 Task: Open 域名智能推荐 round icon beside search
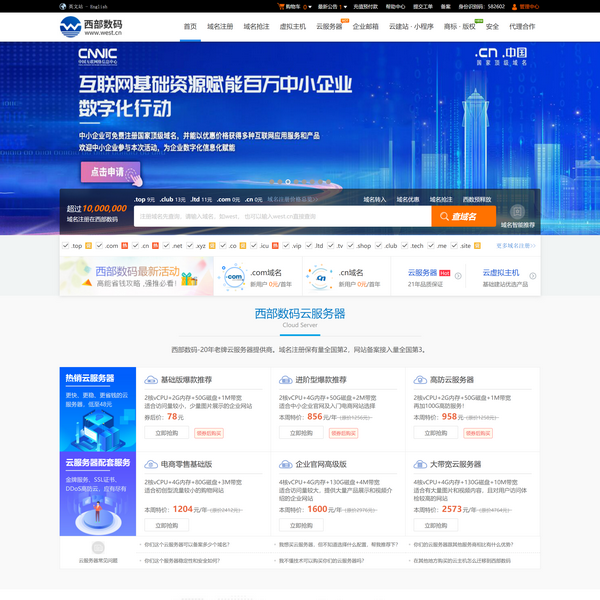(x=518, y=212)
